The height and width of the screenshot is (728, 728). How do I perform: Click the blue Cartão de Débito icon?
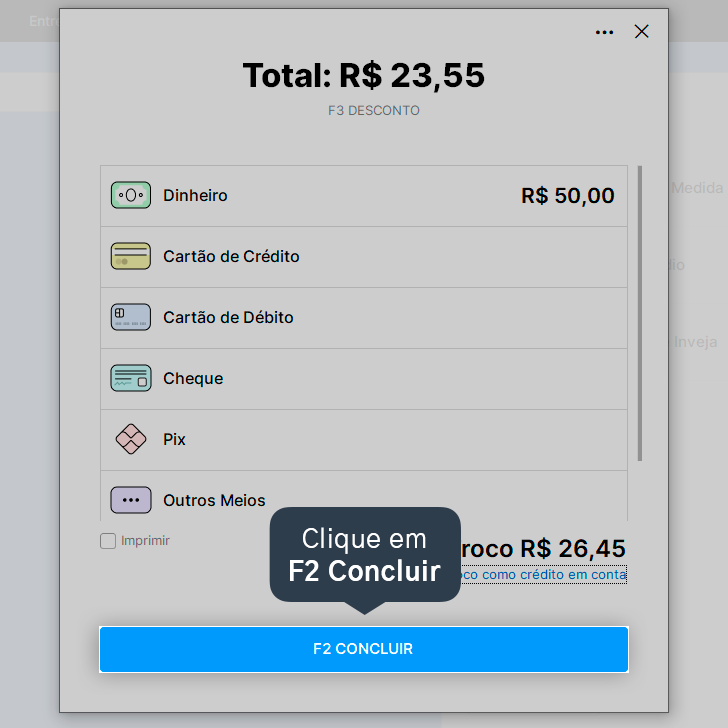(130, 317)
